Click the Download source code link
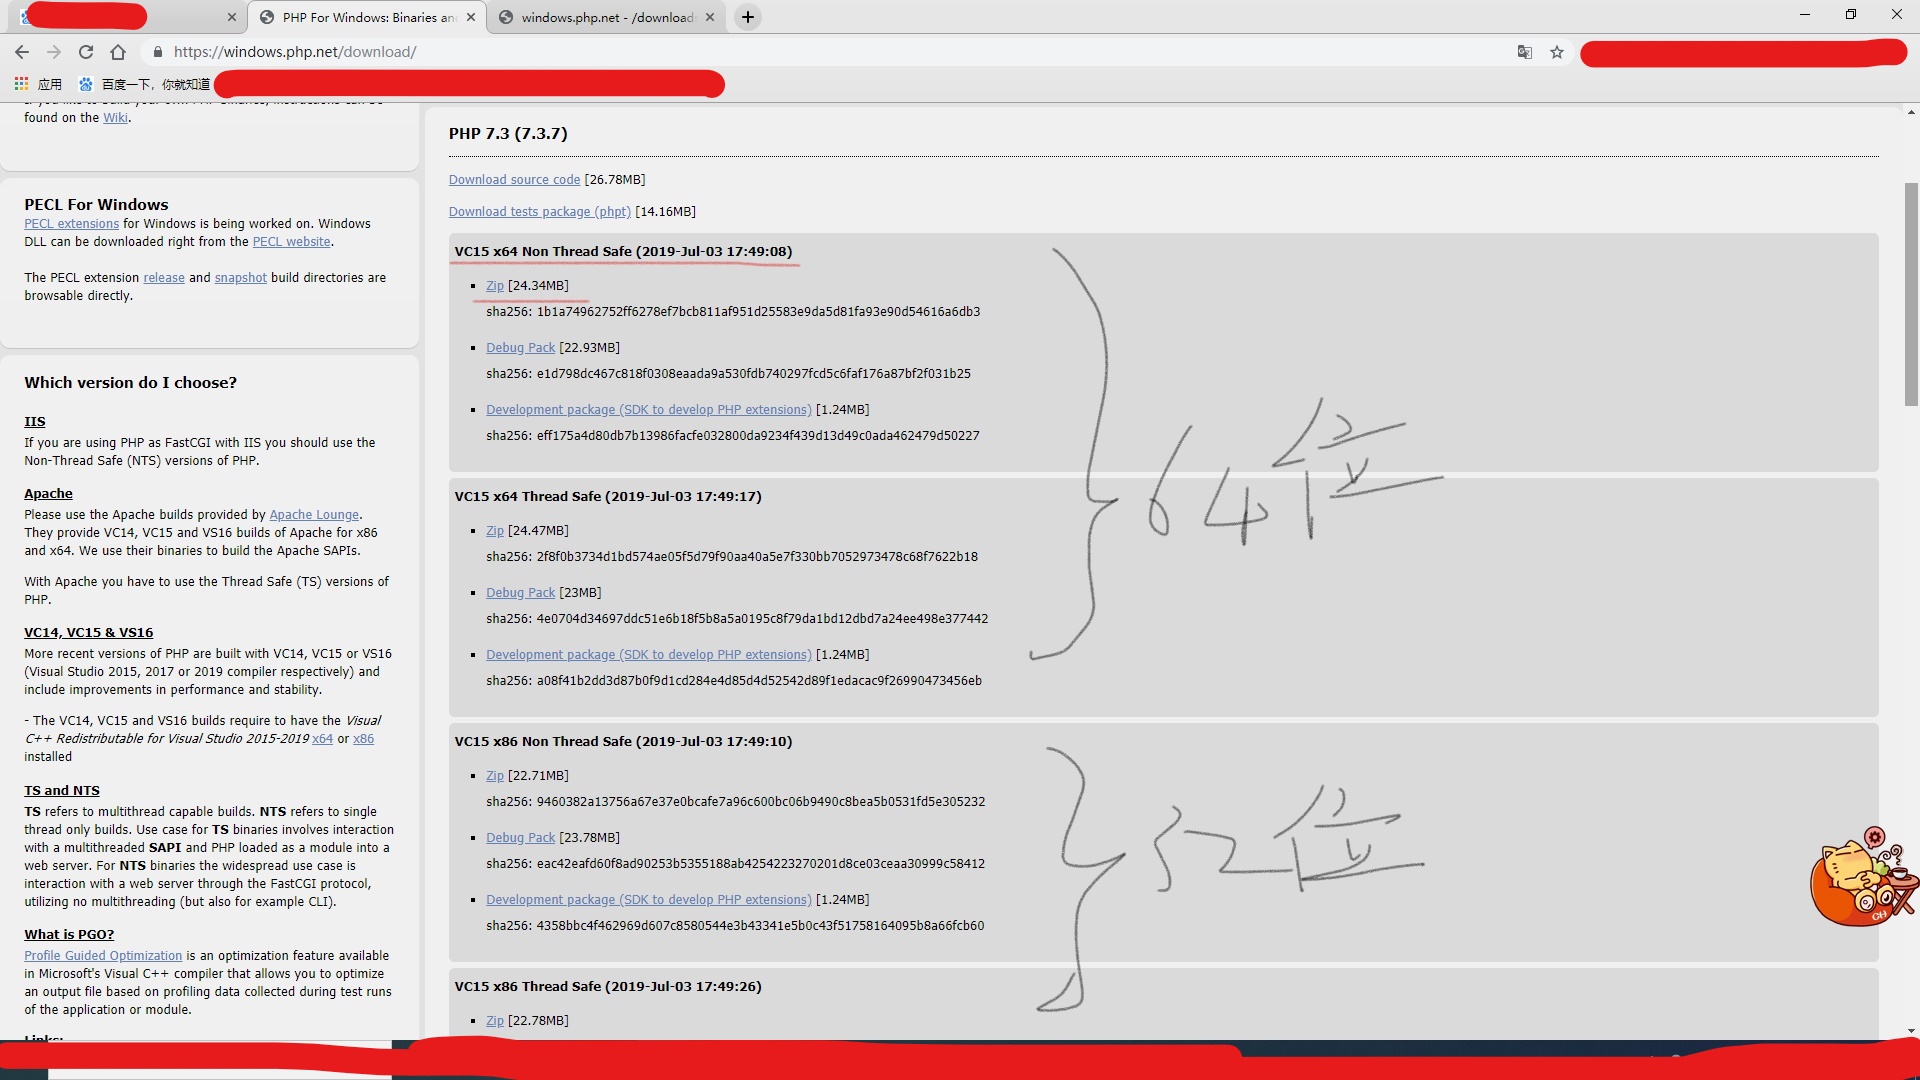Viewport: 1920px width, 1080px height. (x=514, y=180)
